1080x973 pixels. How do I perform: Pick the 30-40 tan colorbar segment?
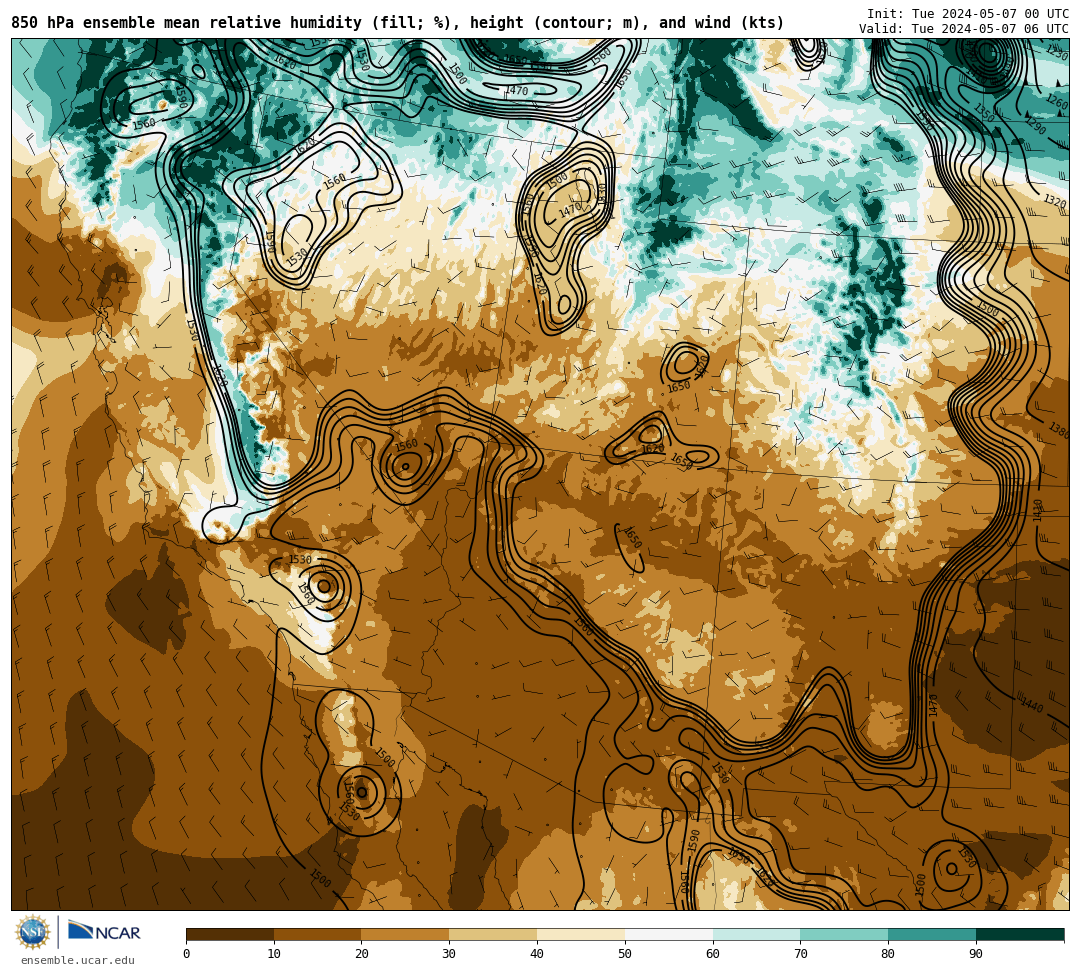pos(493,934)
